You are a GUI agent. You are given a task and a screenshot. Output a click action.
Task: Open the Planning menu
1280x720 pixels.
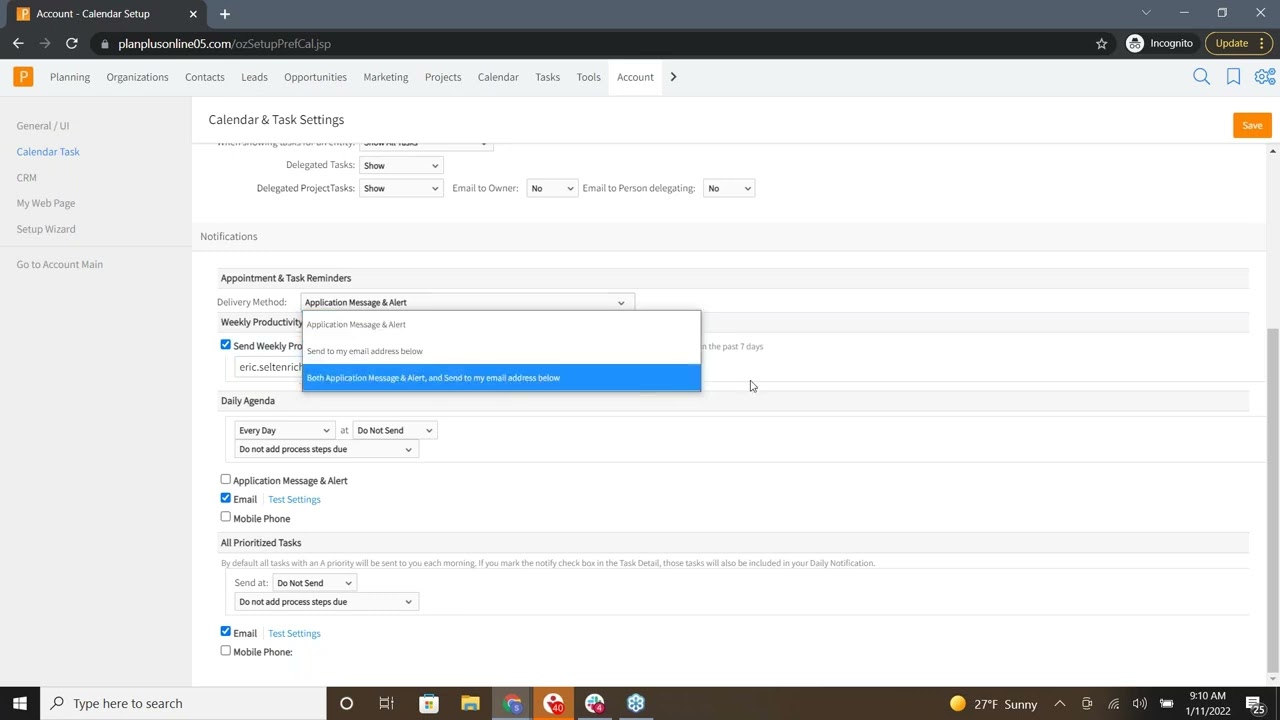[x=70, y=77]
